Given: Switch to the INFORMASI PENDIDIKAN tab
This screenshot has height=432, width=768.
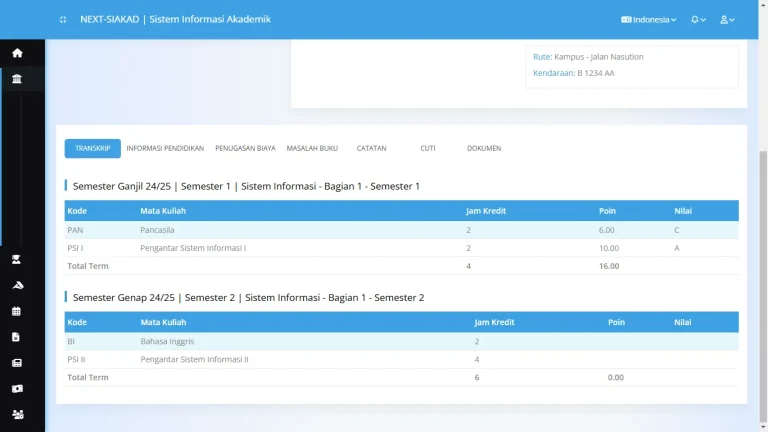Looking at the screenshot, I should pos(165,148).
